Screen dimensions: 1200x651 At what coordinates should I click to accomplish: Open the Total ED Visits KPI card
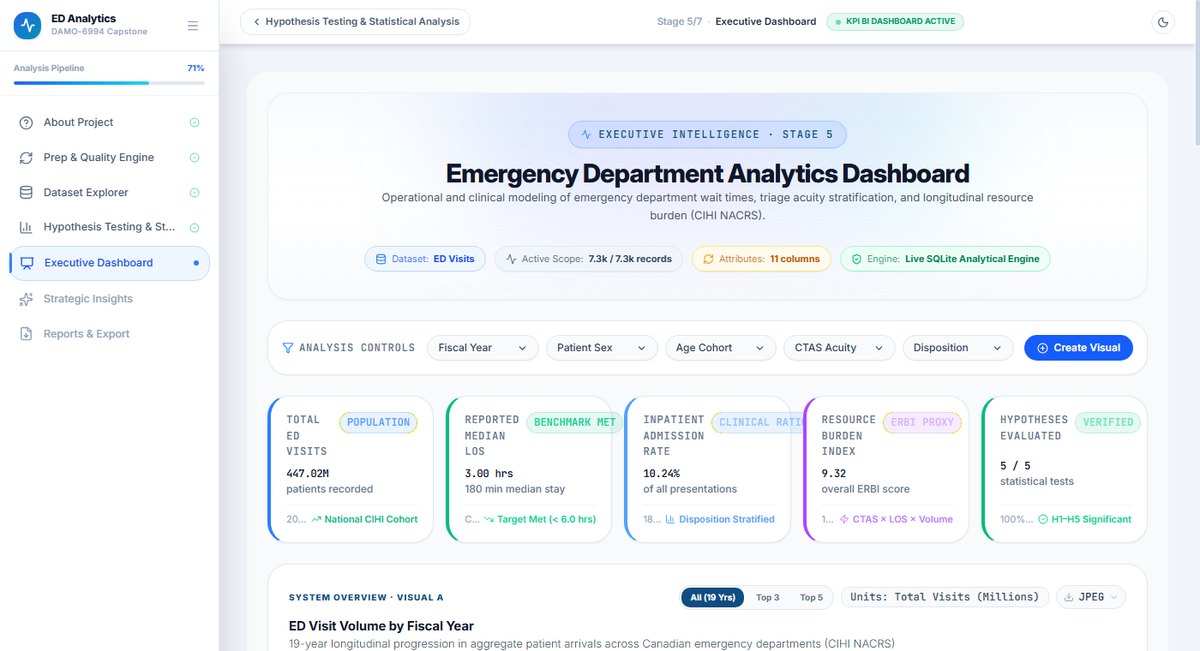click(351, 469)
